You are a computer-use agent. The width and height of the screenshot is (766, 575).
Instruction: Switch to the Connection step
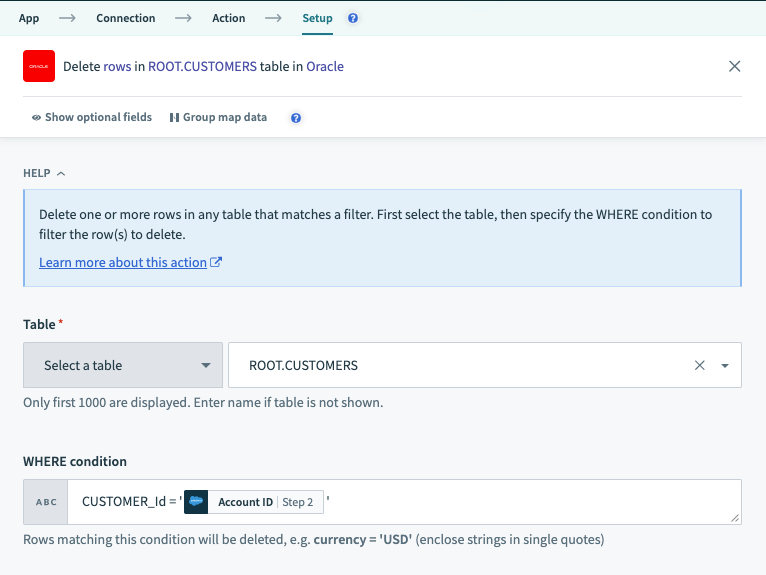coord(125,18)
